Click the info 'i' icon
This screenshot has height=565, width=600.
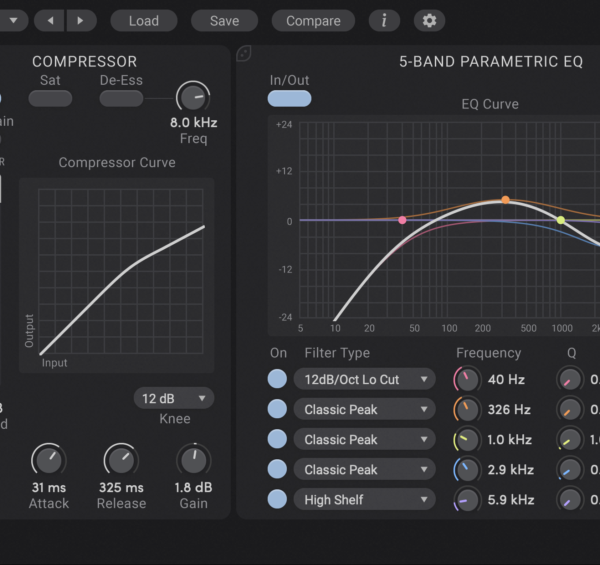coord(384,20)
